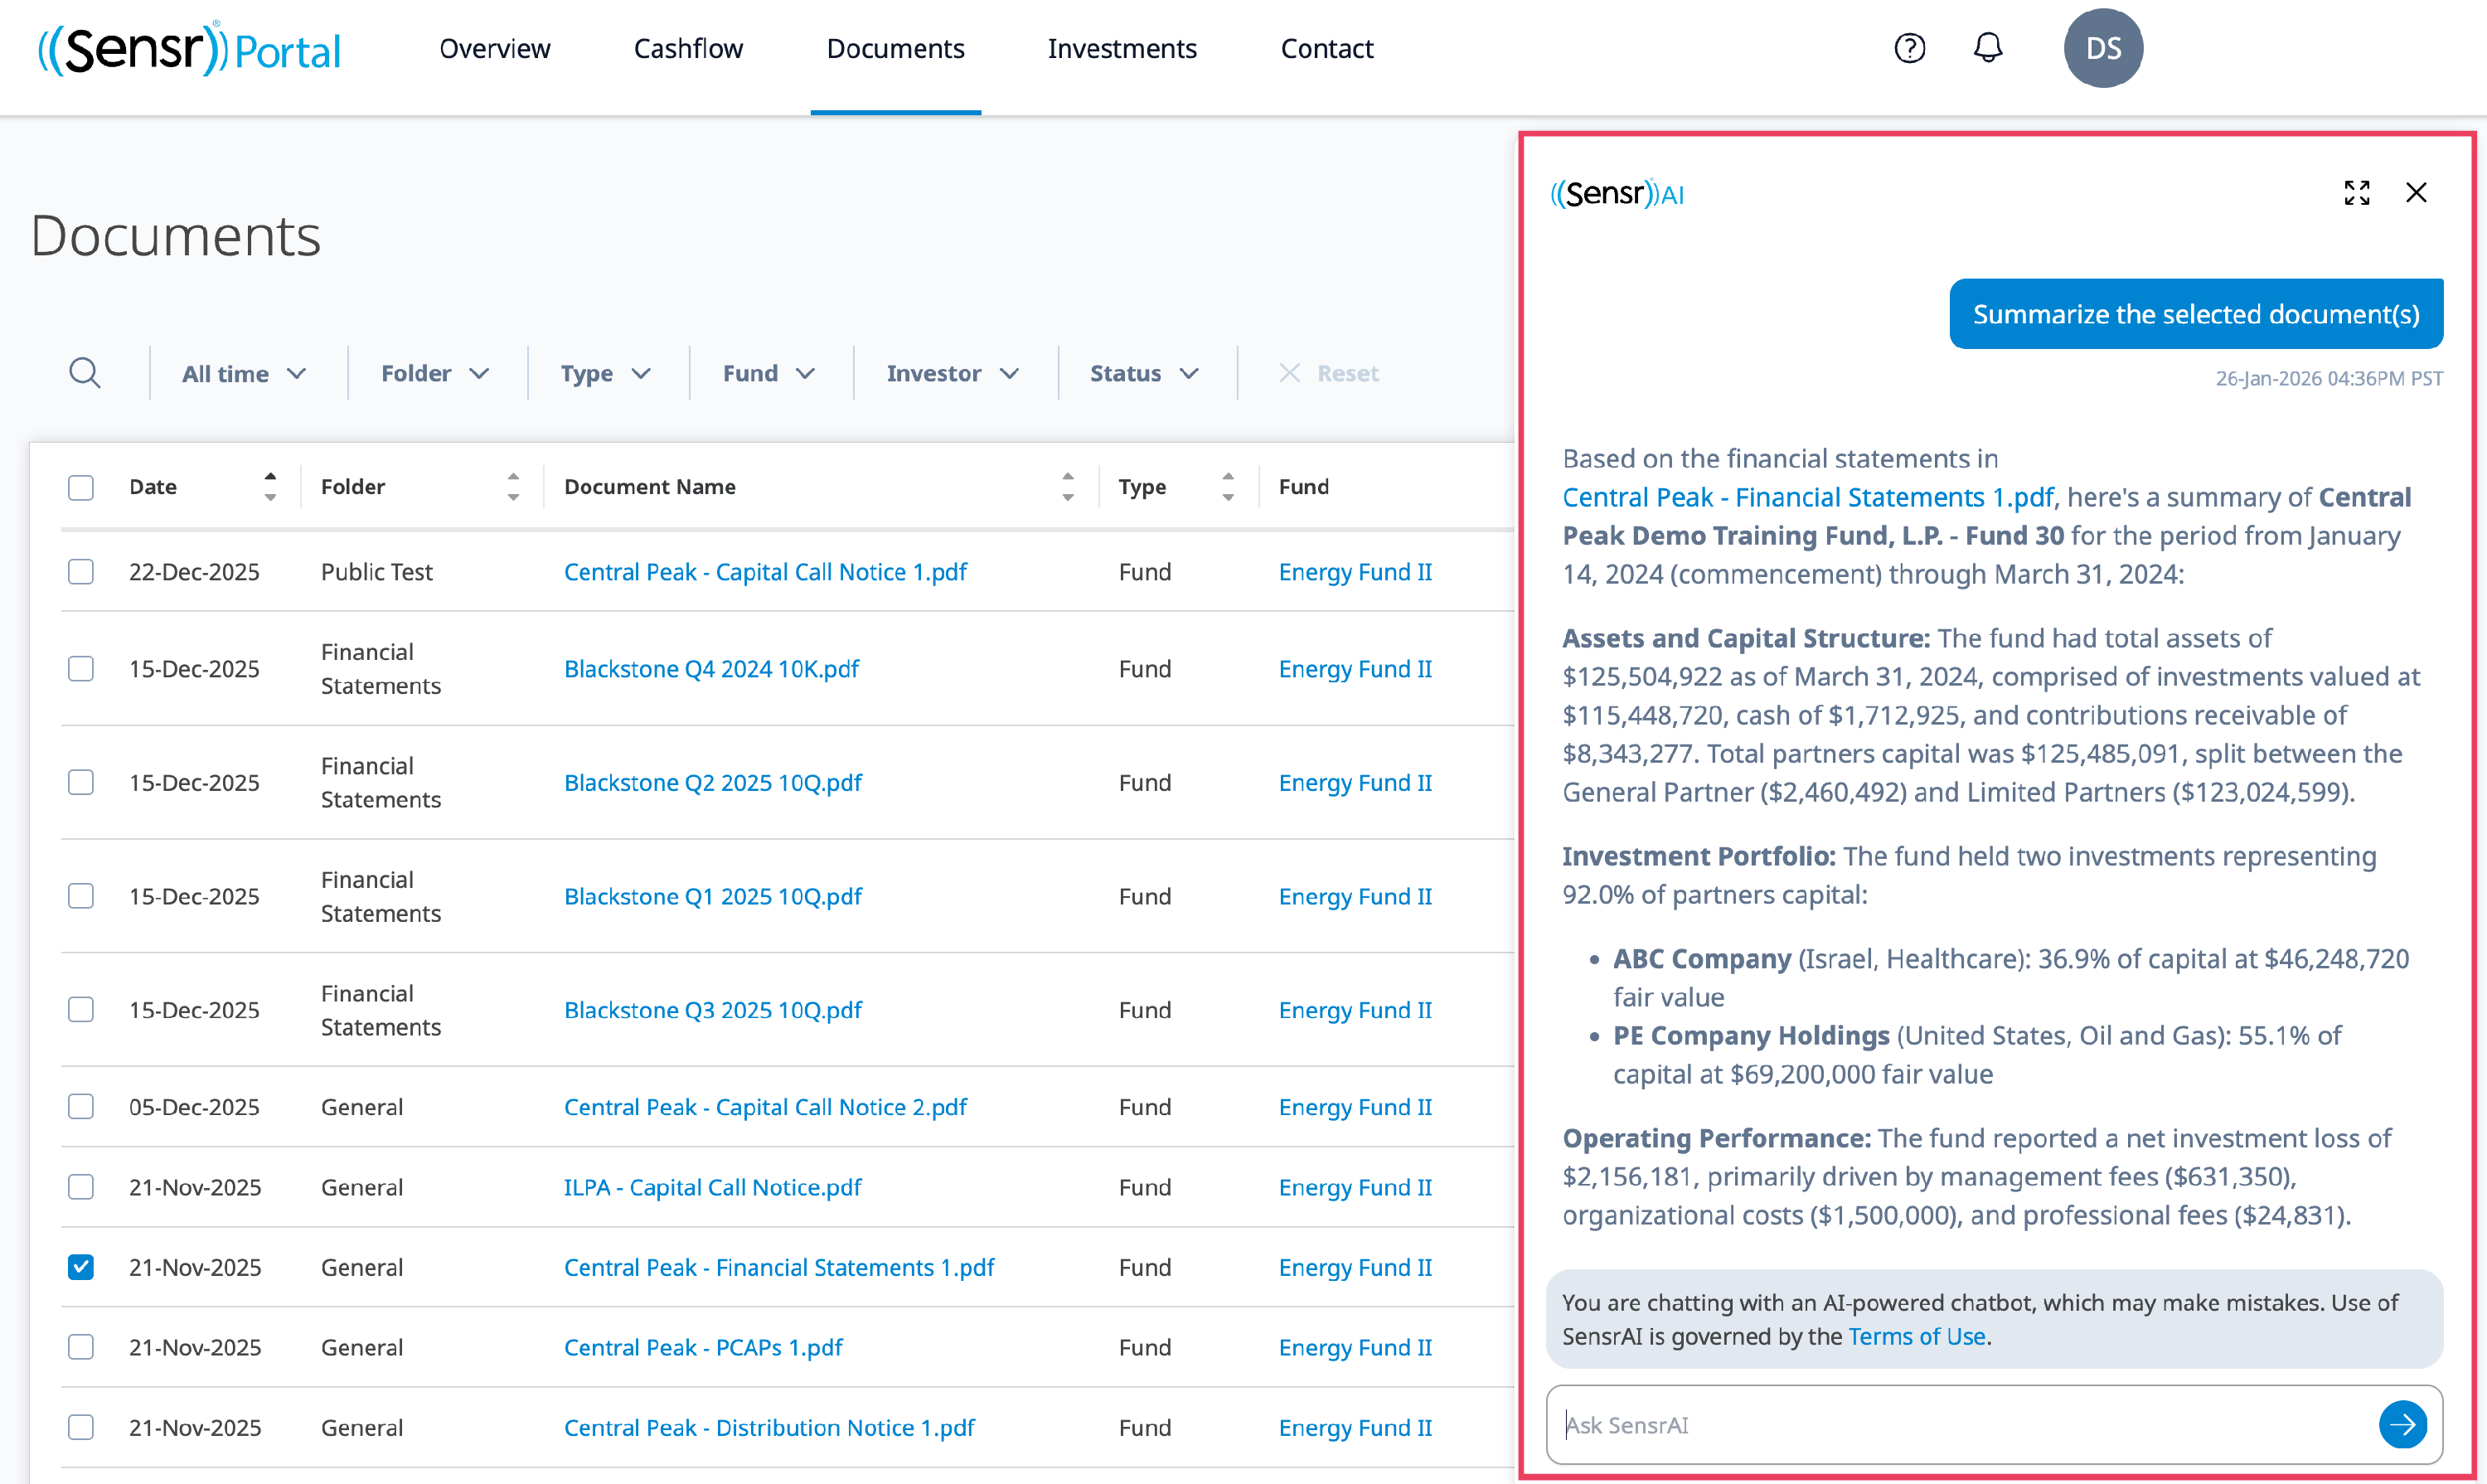
Task: Open the DS user avatar menu
Action: pyautogui.click(x=2102, y=48)
